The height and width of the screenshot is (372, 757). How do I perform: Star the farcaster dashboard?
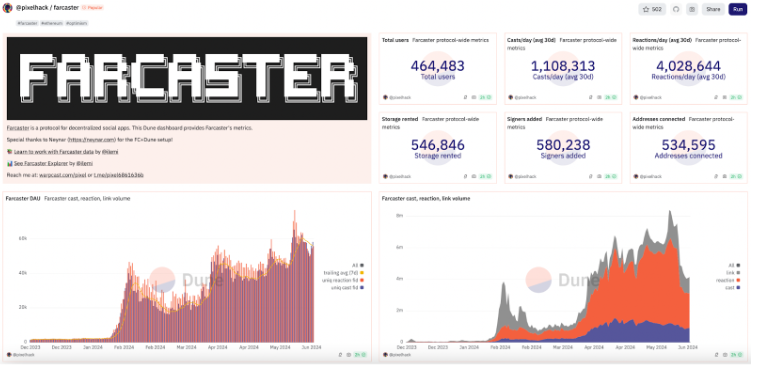(652, 9)
